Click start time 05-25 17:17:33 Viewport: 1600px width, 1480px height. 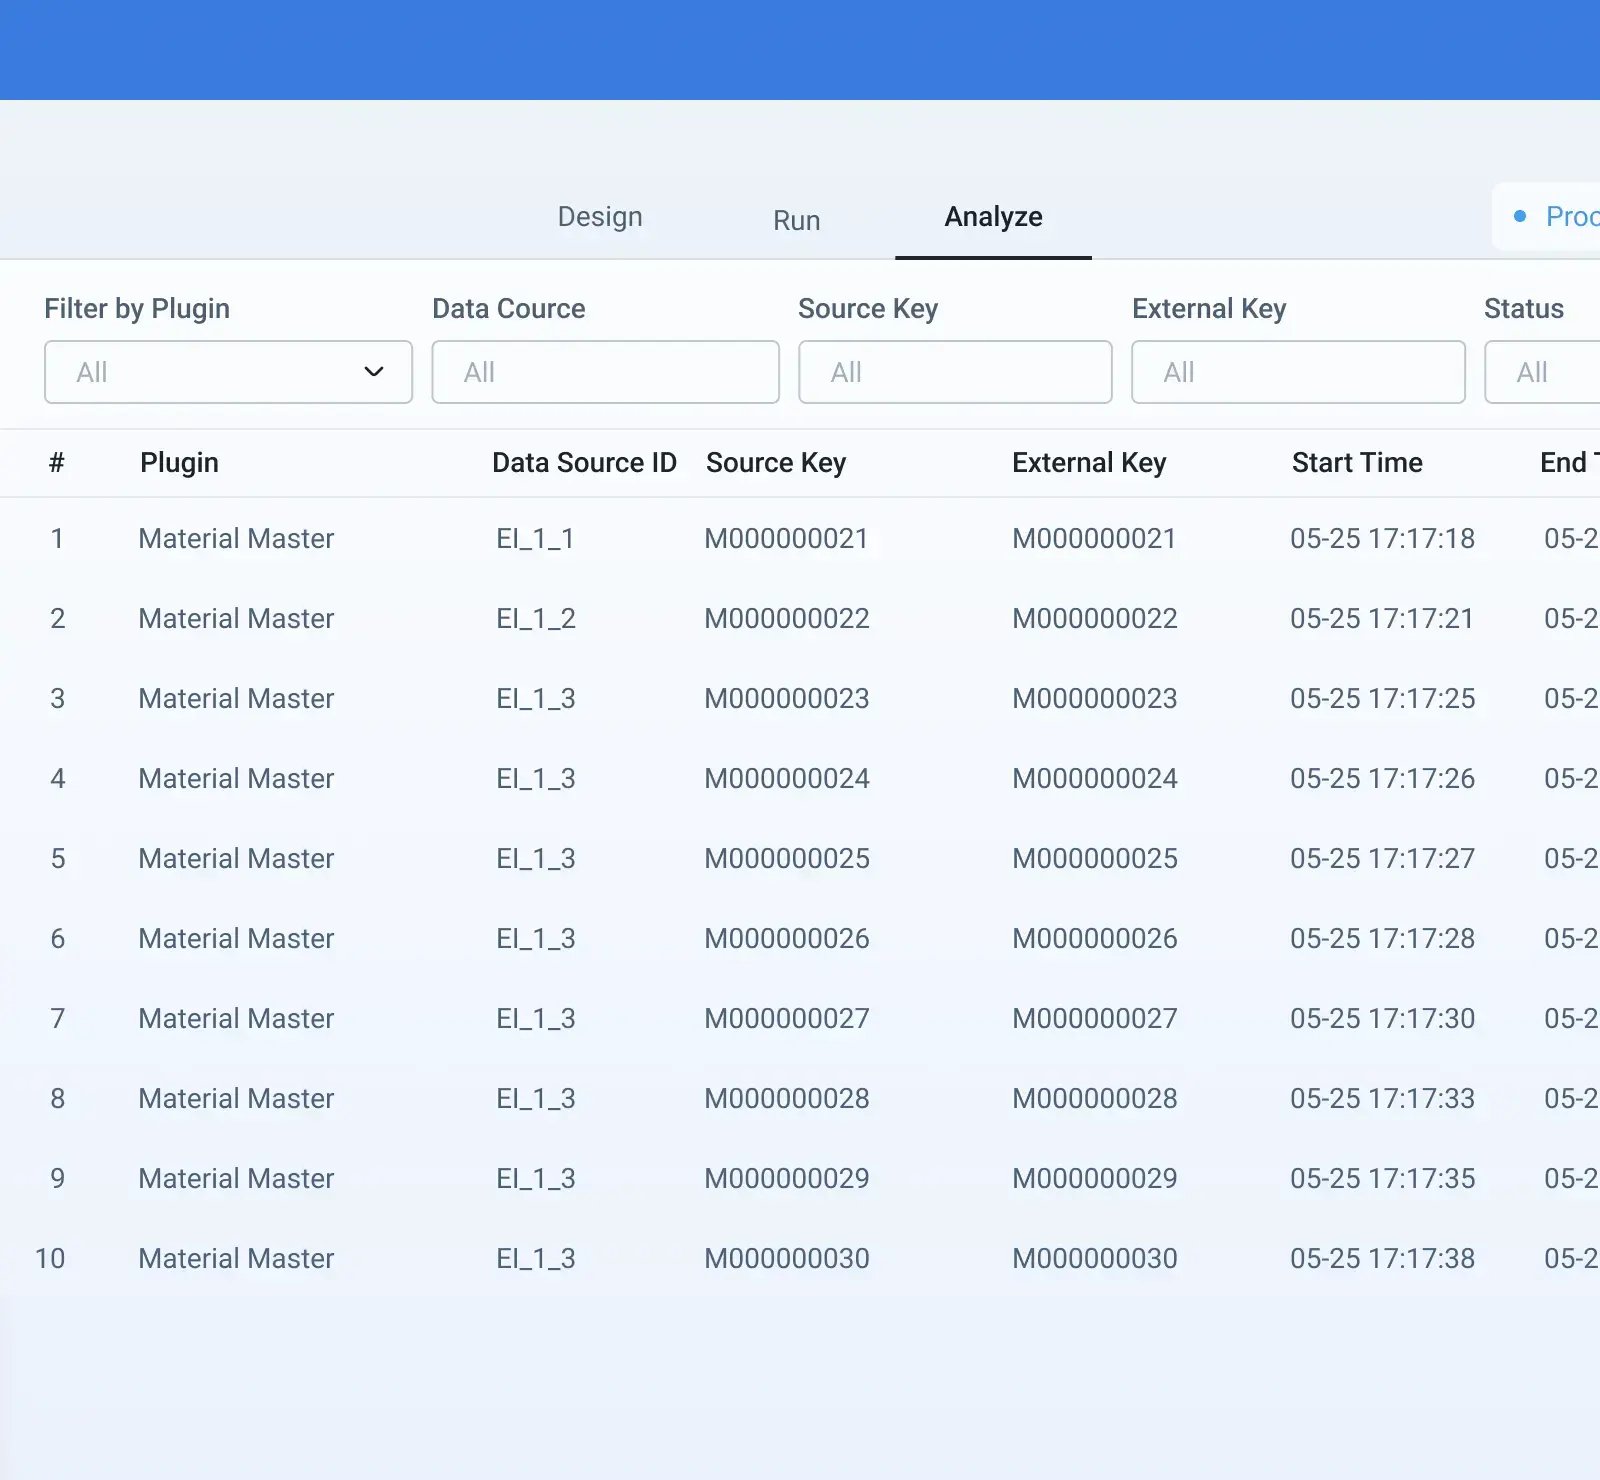point(1382,1098)
